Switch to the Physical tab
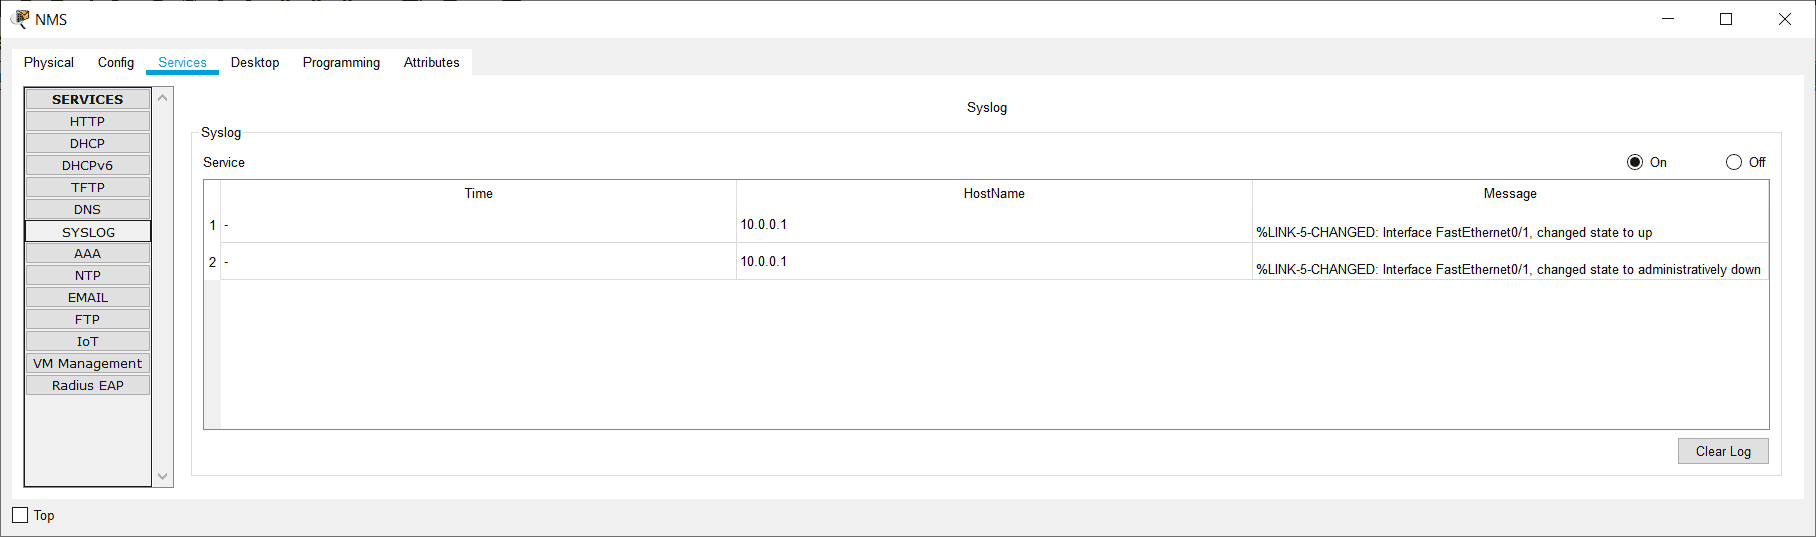Viewport: 1816px width, 537px height. click(49, 62)
